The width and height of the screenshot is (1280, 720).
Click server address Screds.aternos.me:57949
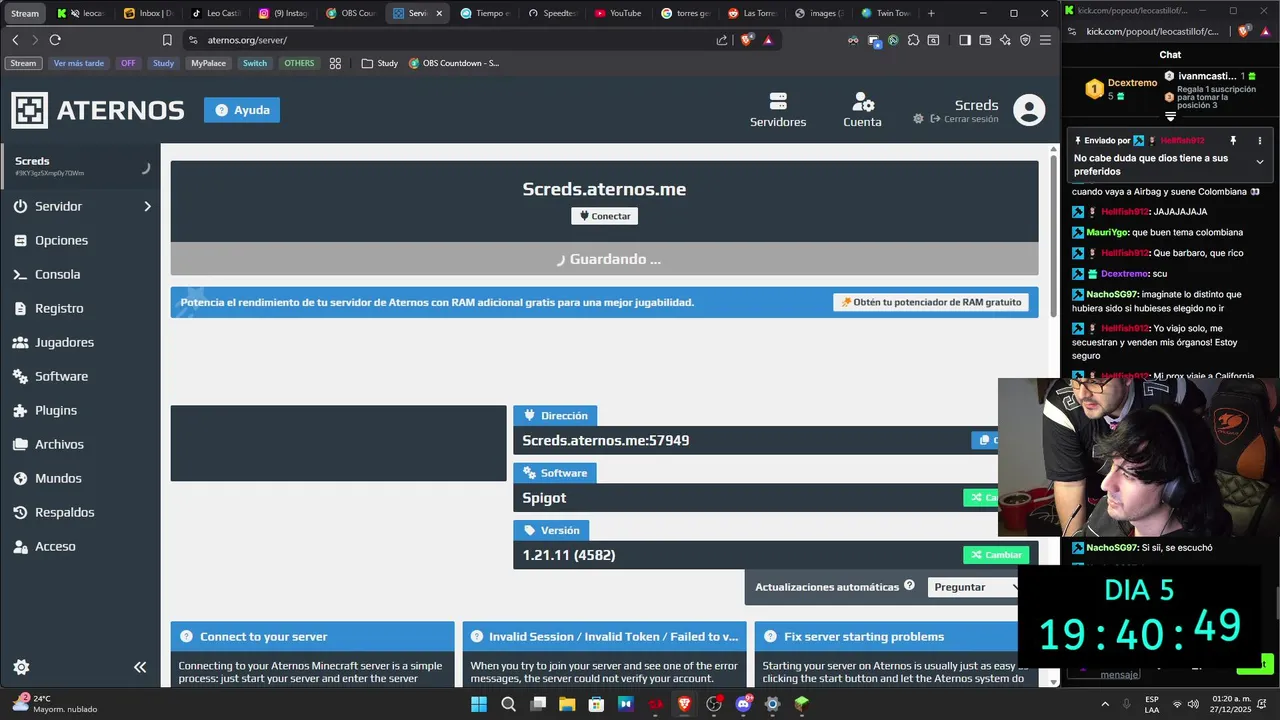[x=605, y=440]
